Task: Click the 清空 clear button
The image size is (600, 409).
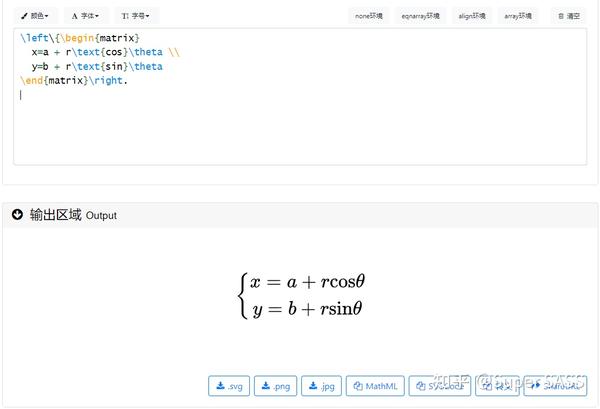Action: [x=567, y=16]
